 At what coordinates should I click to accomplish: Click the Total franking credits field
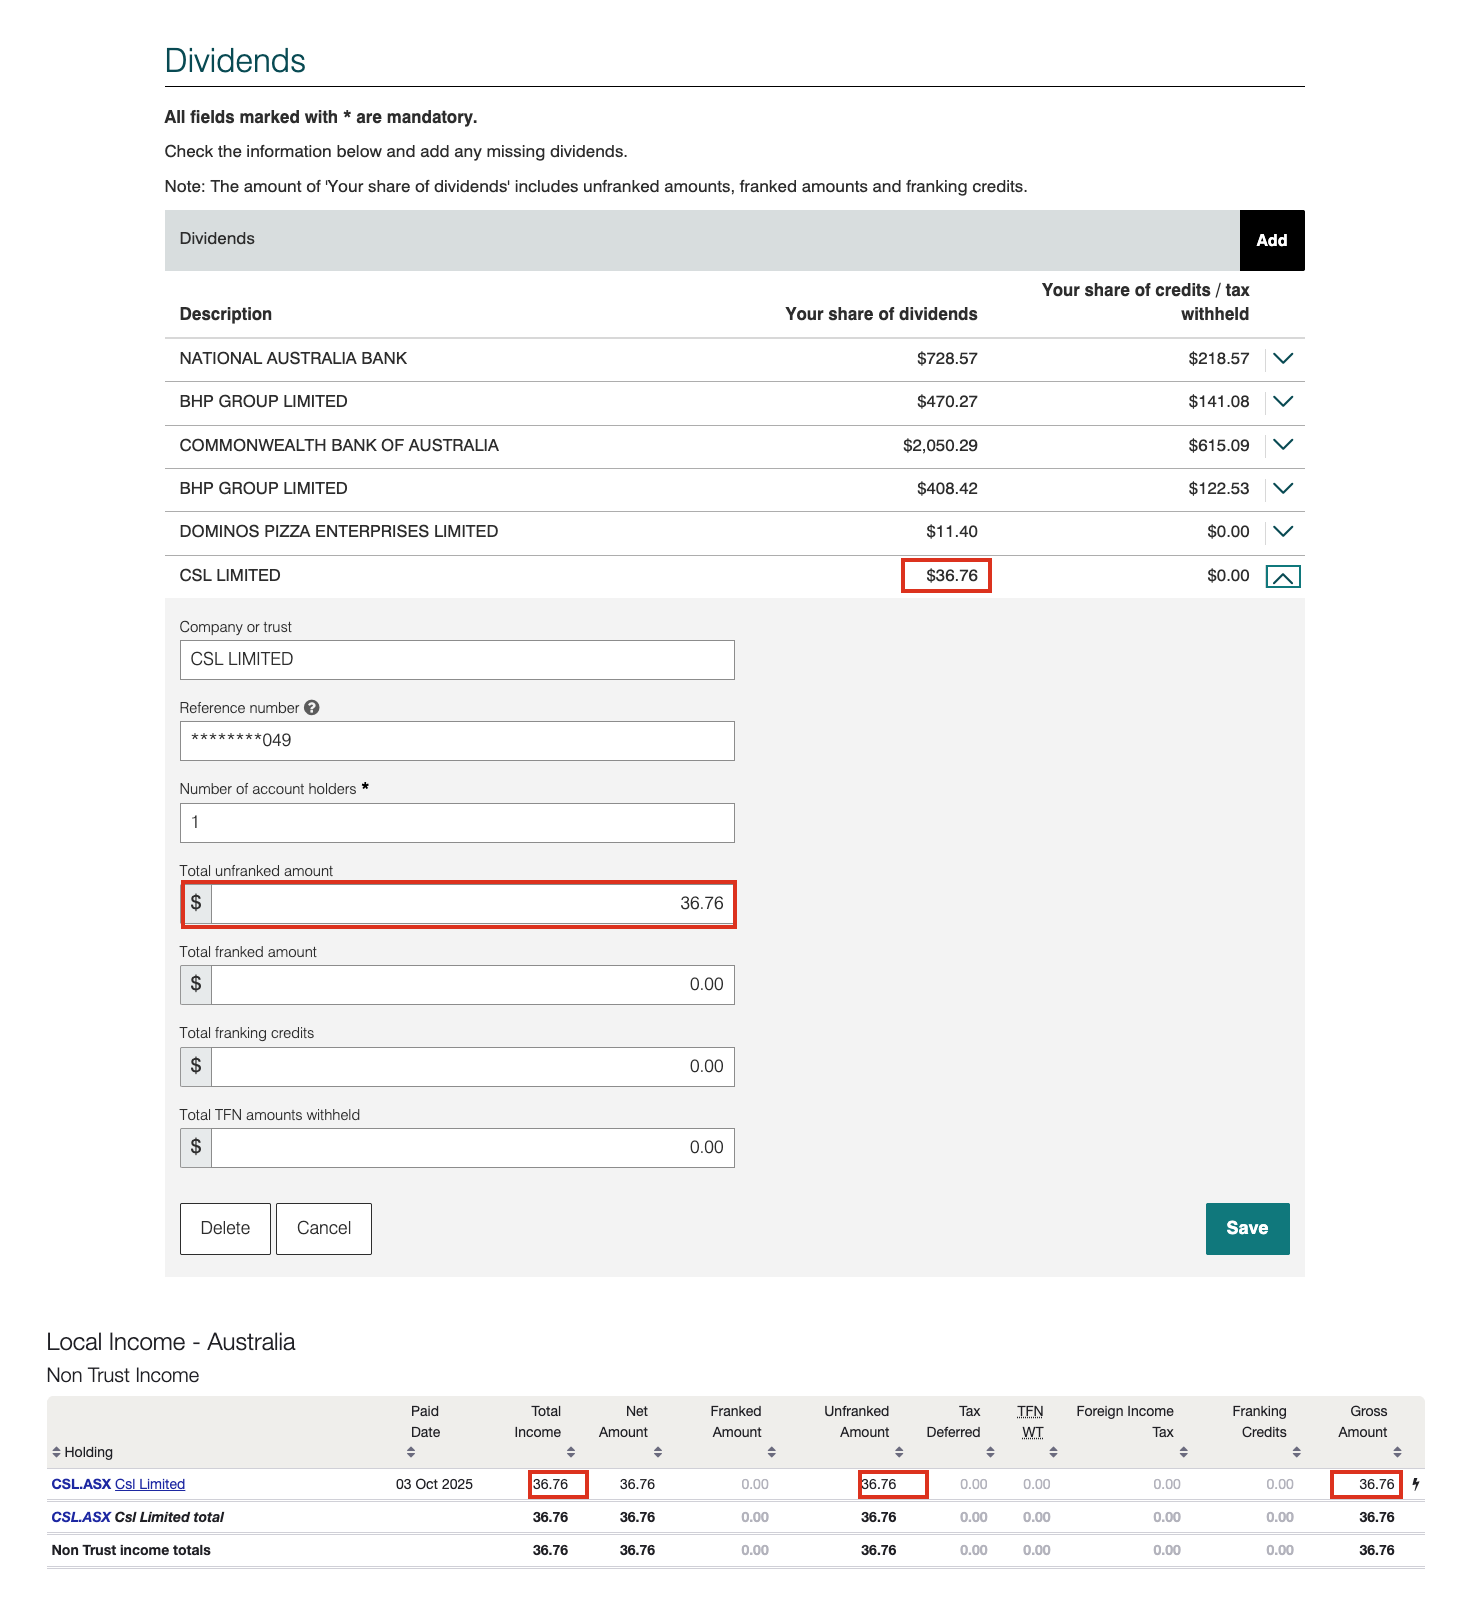click(472, 1067)
